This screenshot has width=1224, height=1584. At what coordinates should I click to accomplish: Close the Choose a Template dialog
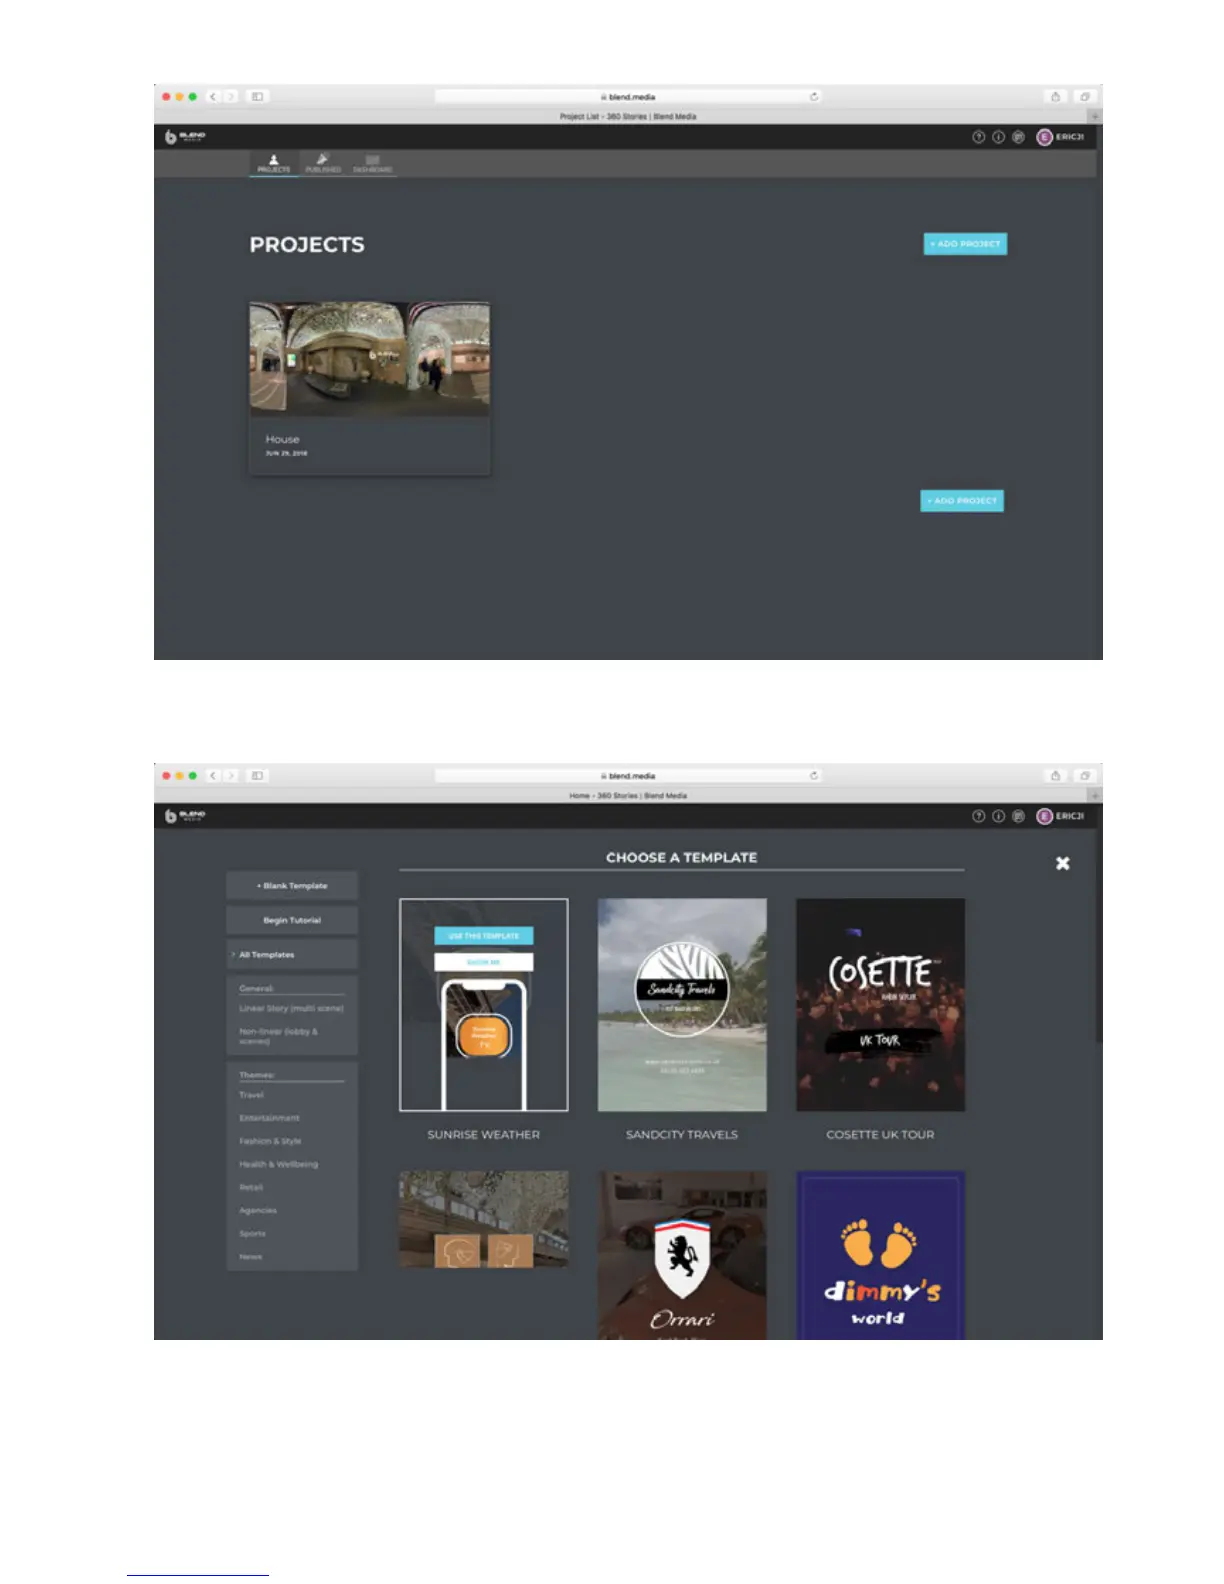(x=1063, y=863)
